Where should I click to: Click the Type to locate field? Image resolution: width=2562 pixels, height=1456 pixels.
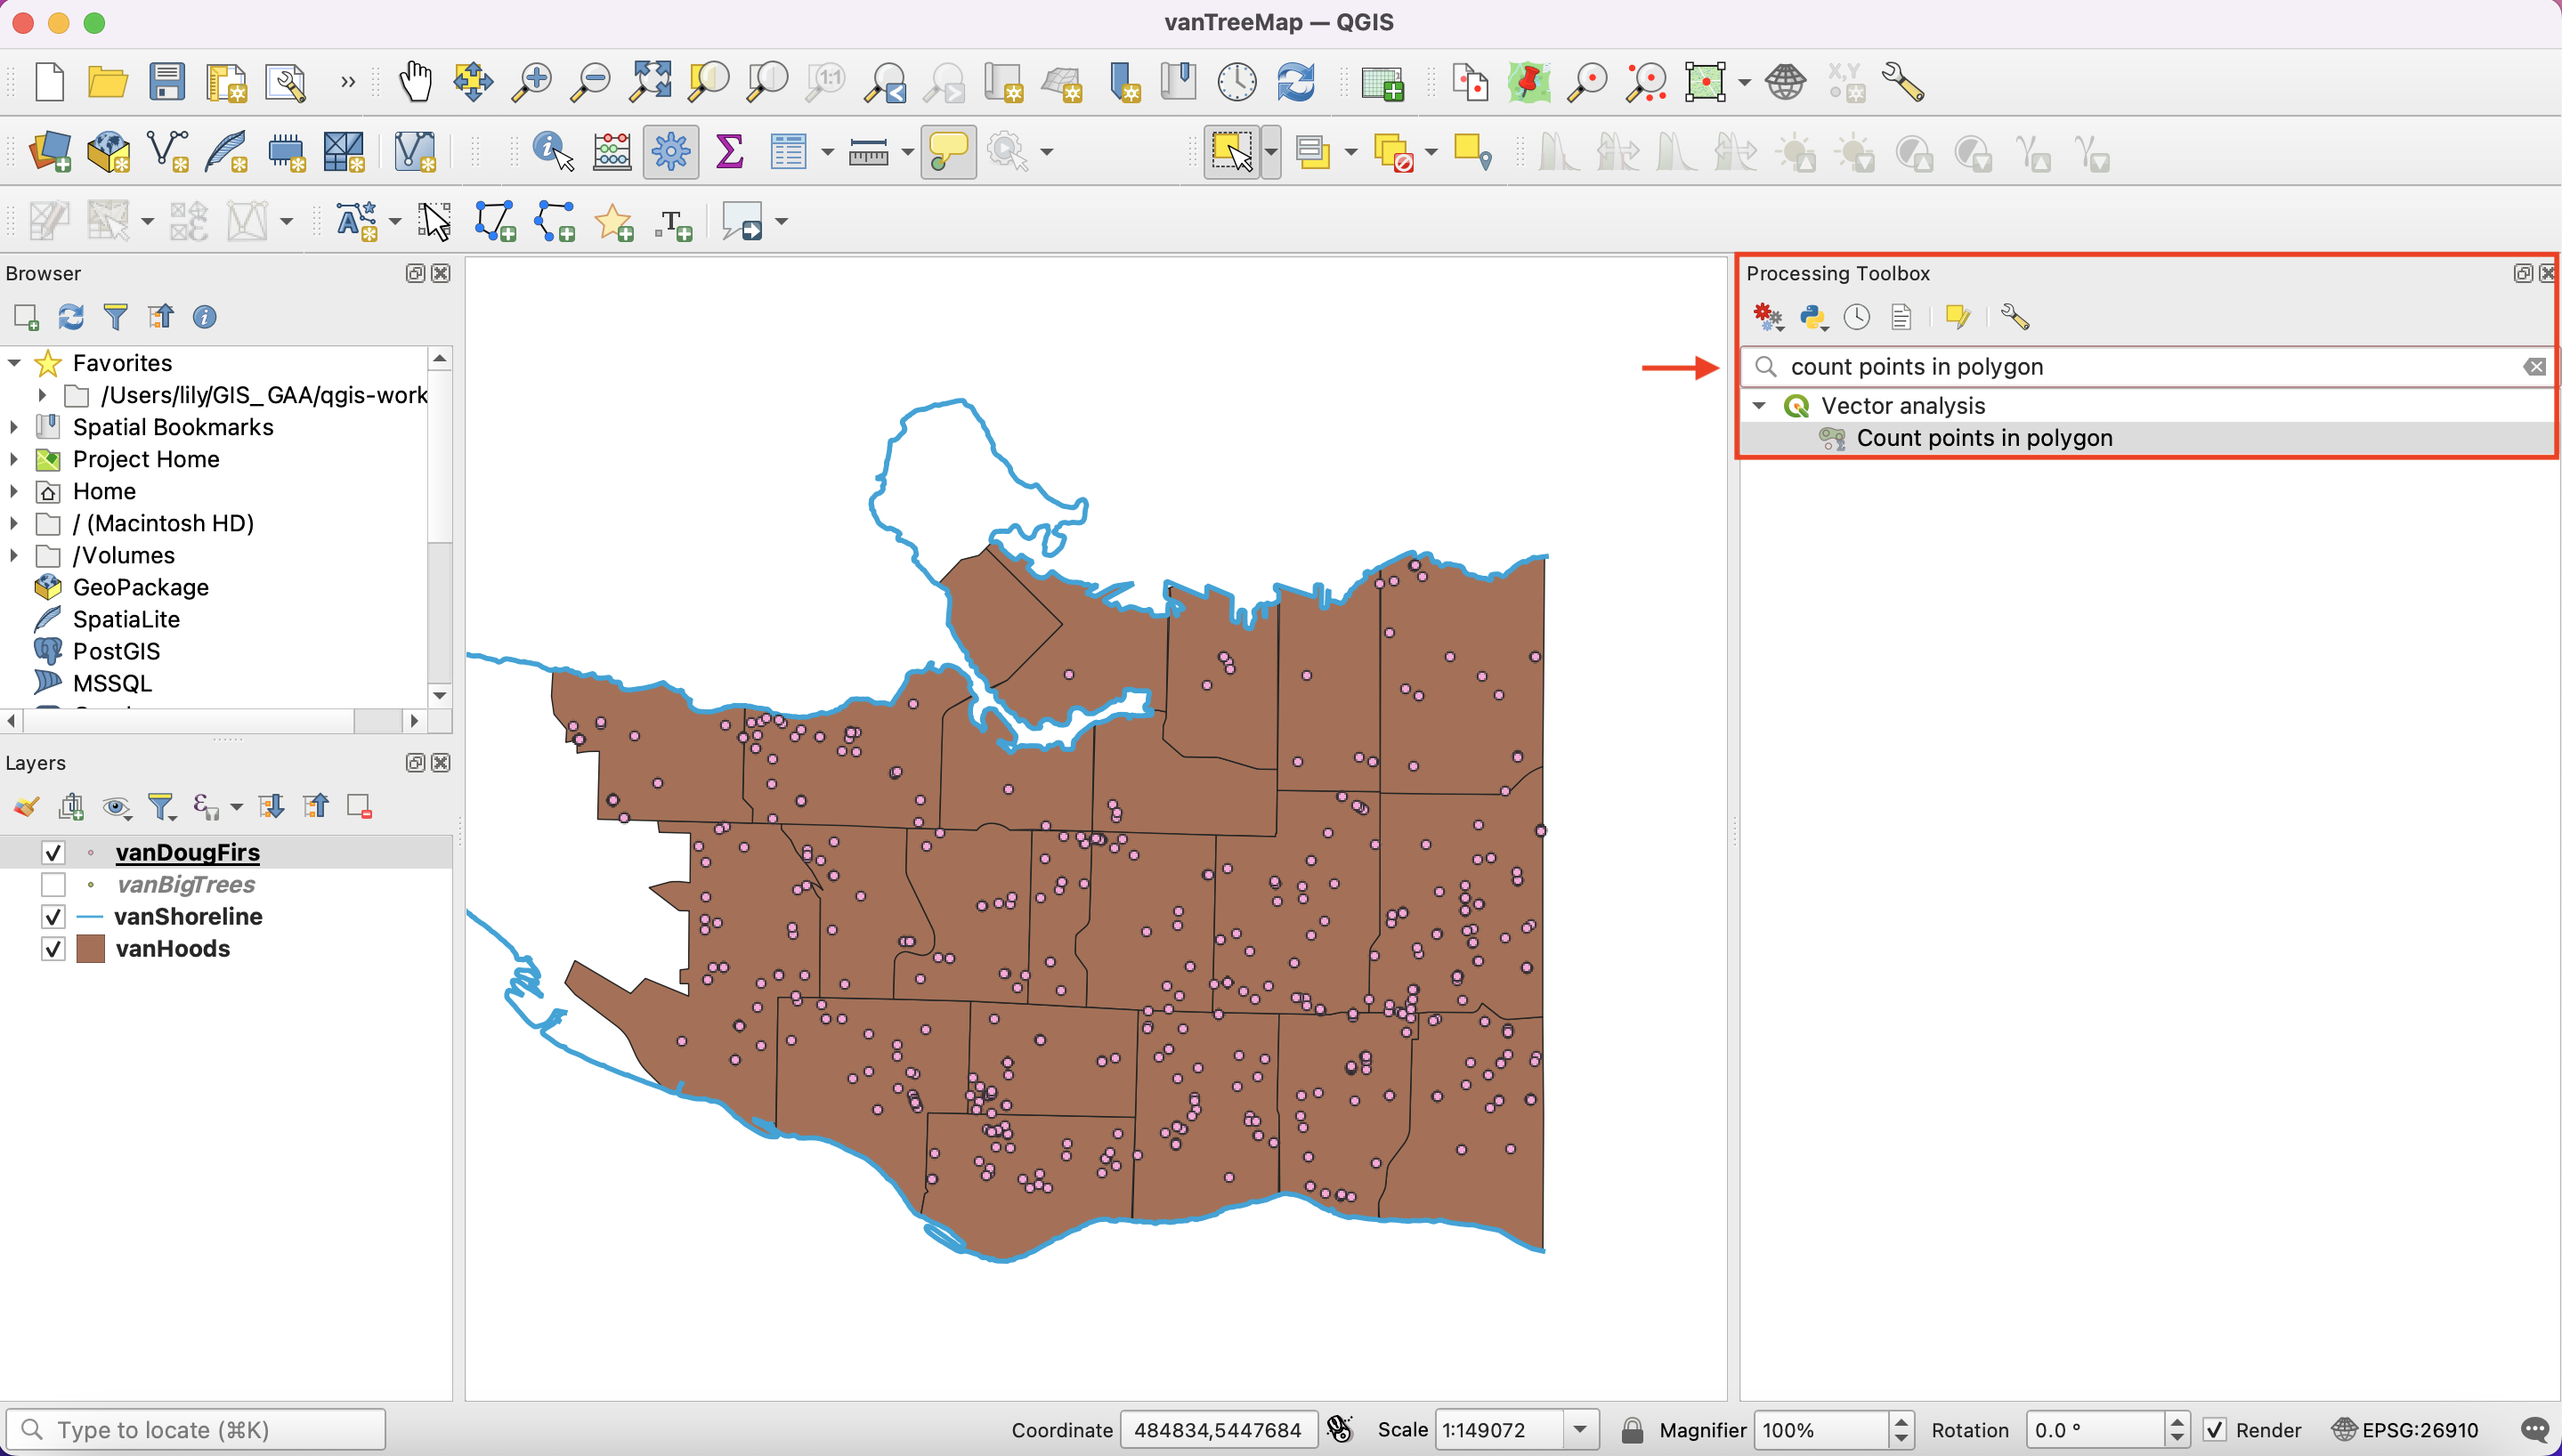(196, 1430)
